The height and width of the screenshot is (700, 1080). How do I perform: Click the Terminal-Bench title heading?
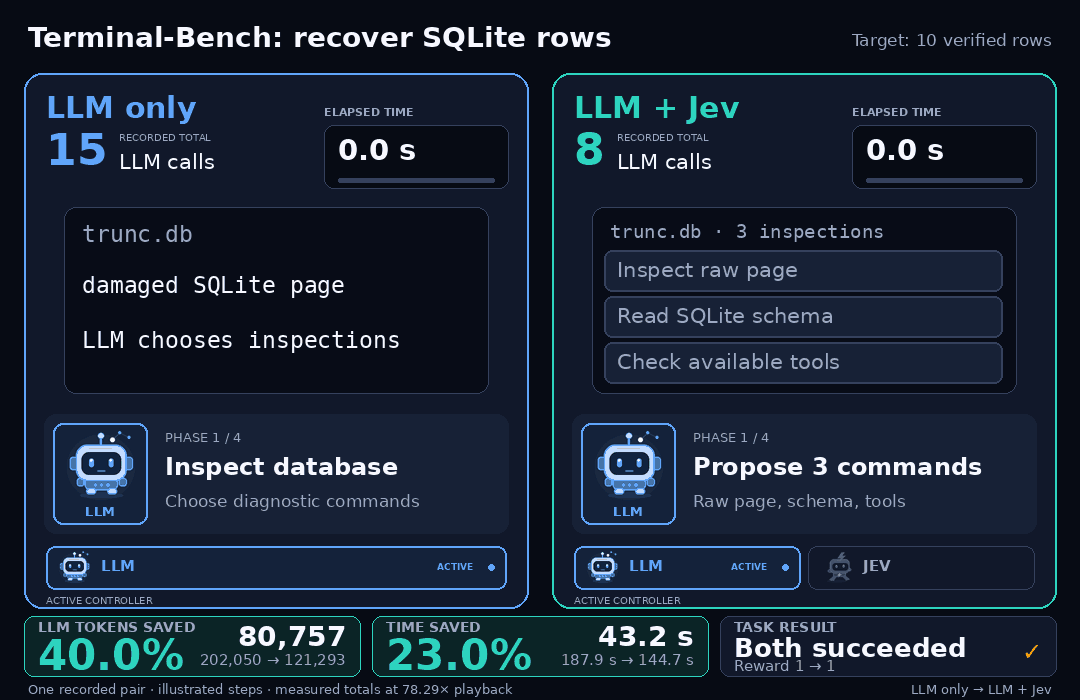point(319,38)
